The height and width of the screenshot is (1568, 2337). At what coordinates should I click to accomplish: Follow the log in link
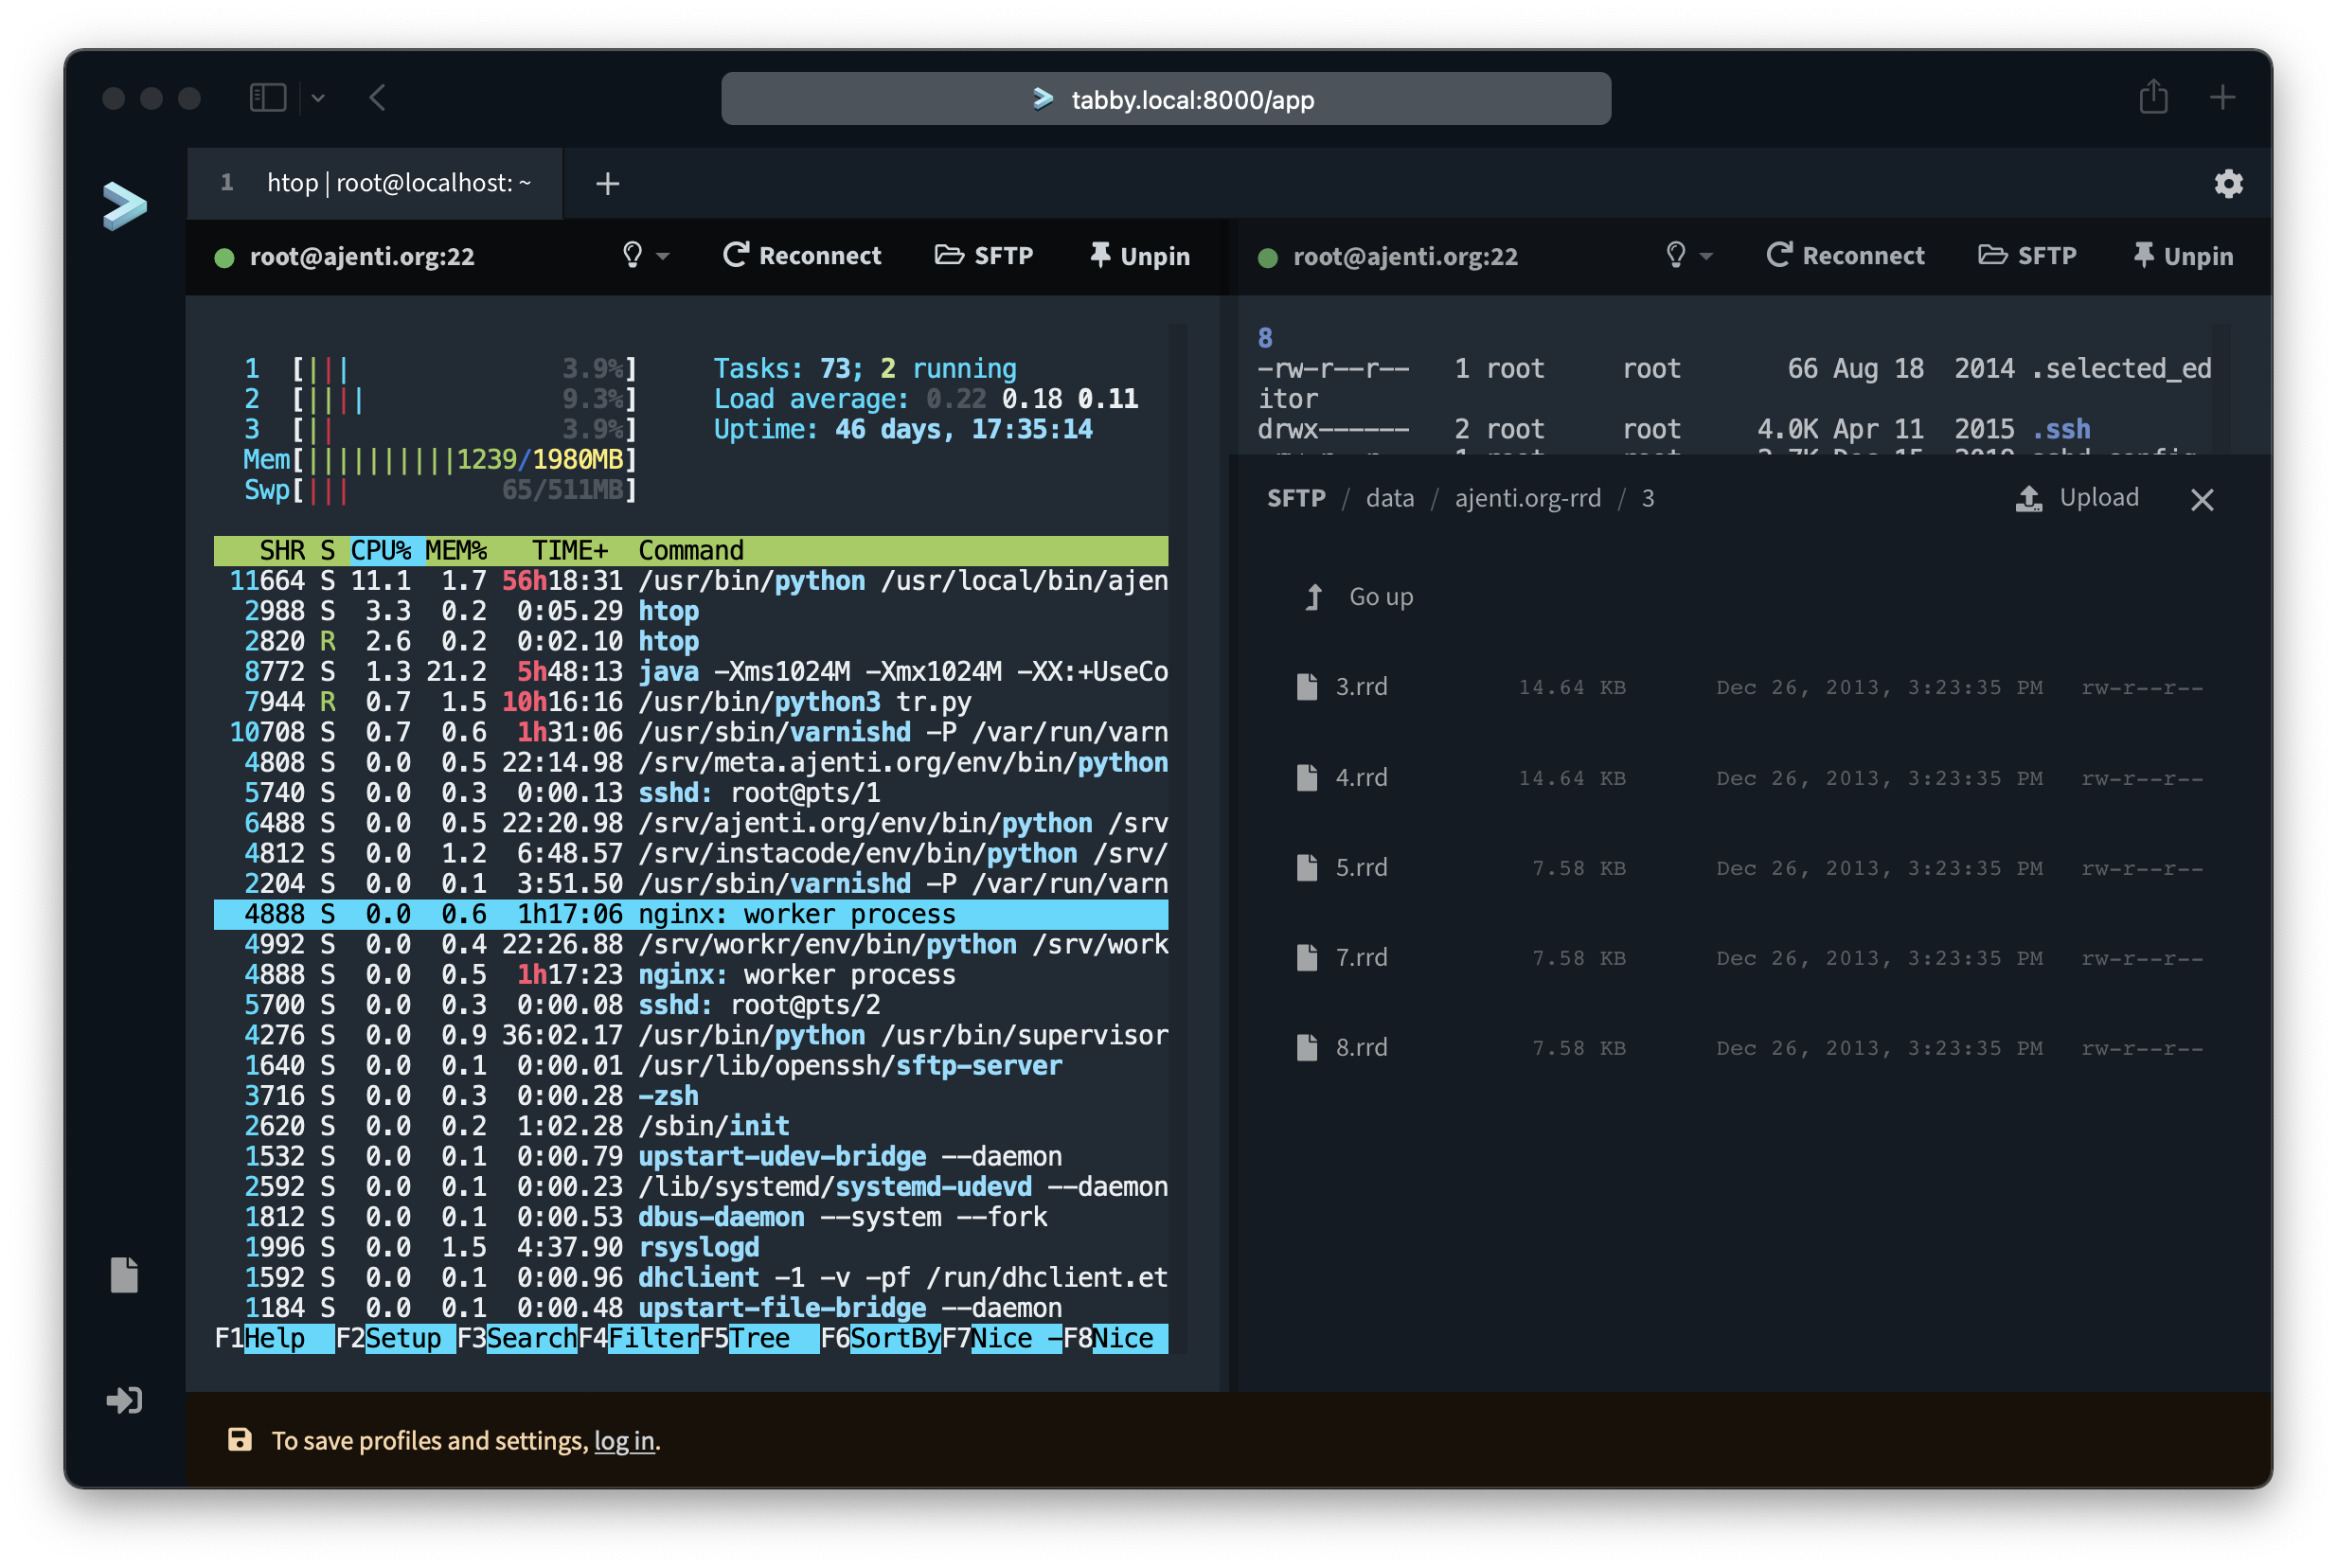[624, 1440]
